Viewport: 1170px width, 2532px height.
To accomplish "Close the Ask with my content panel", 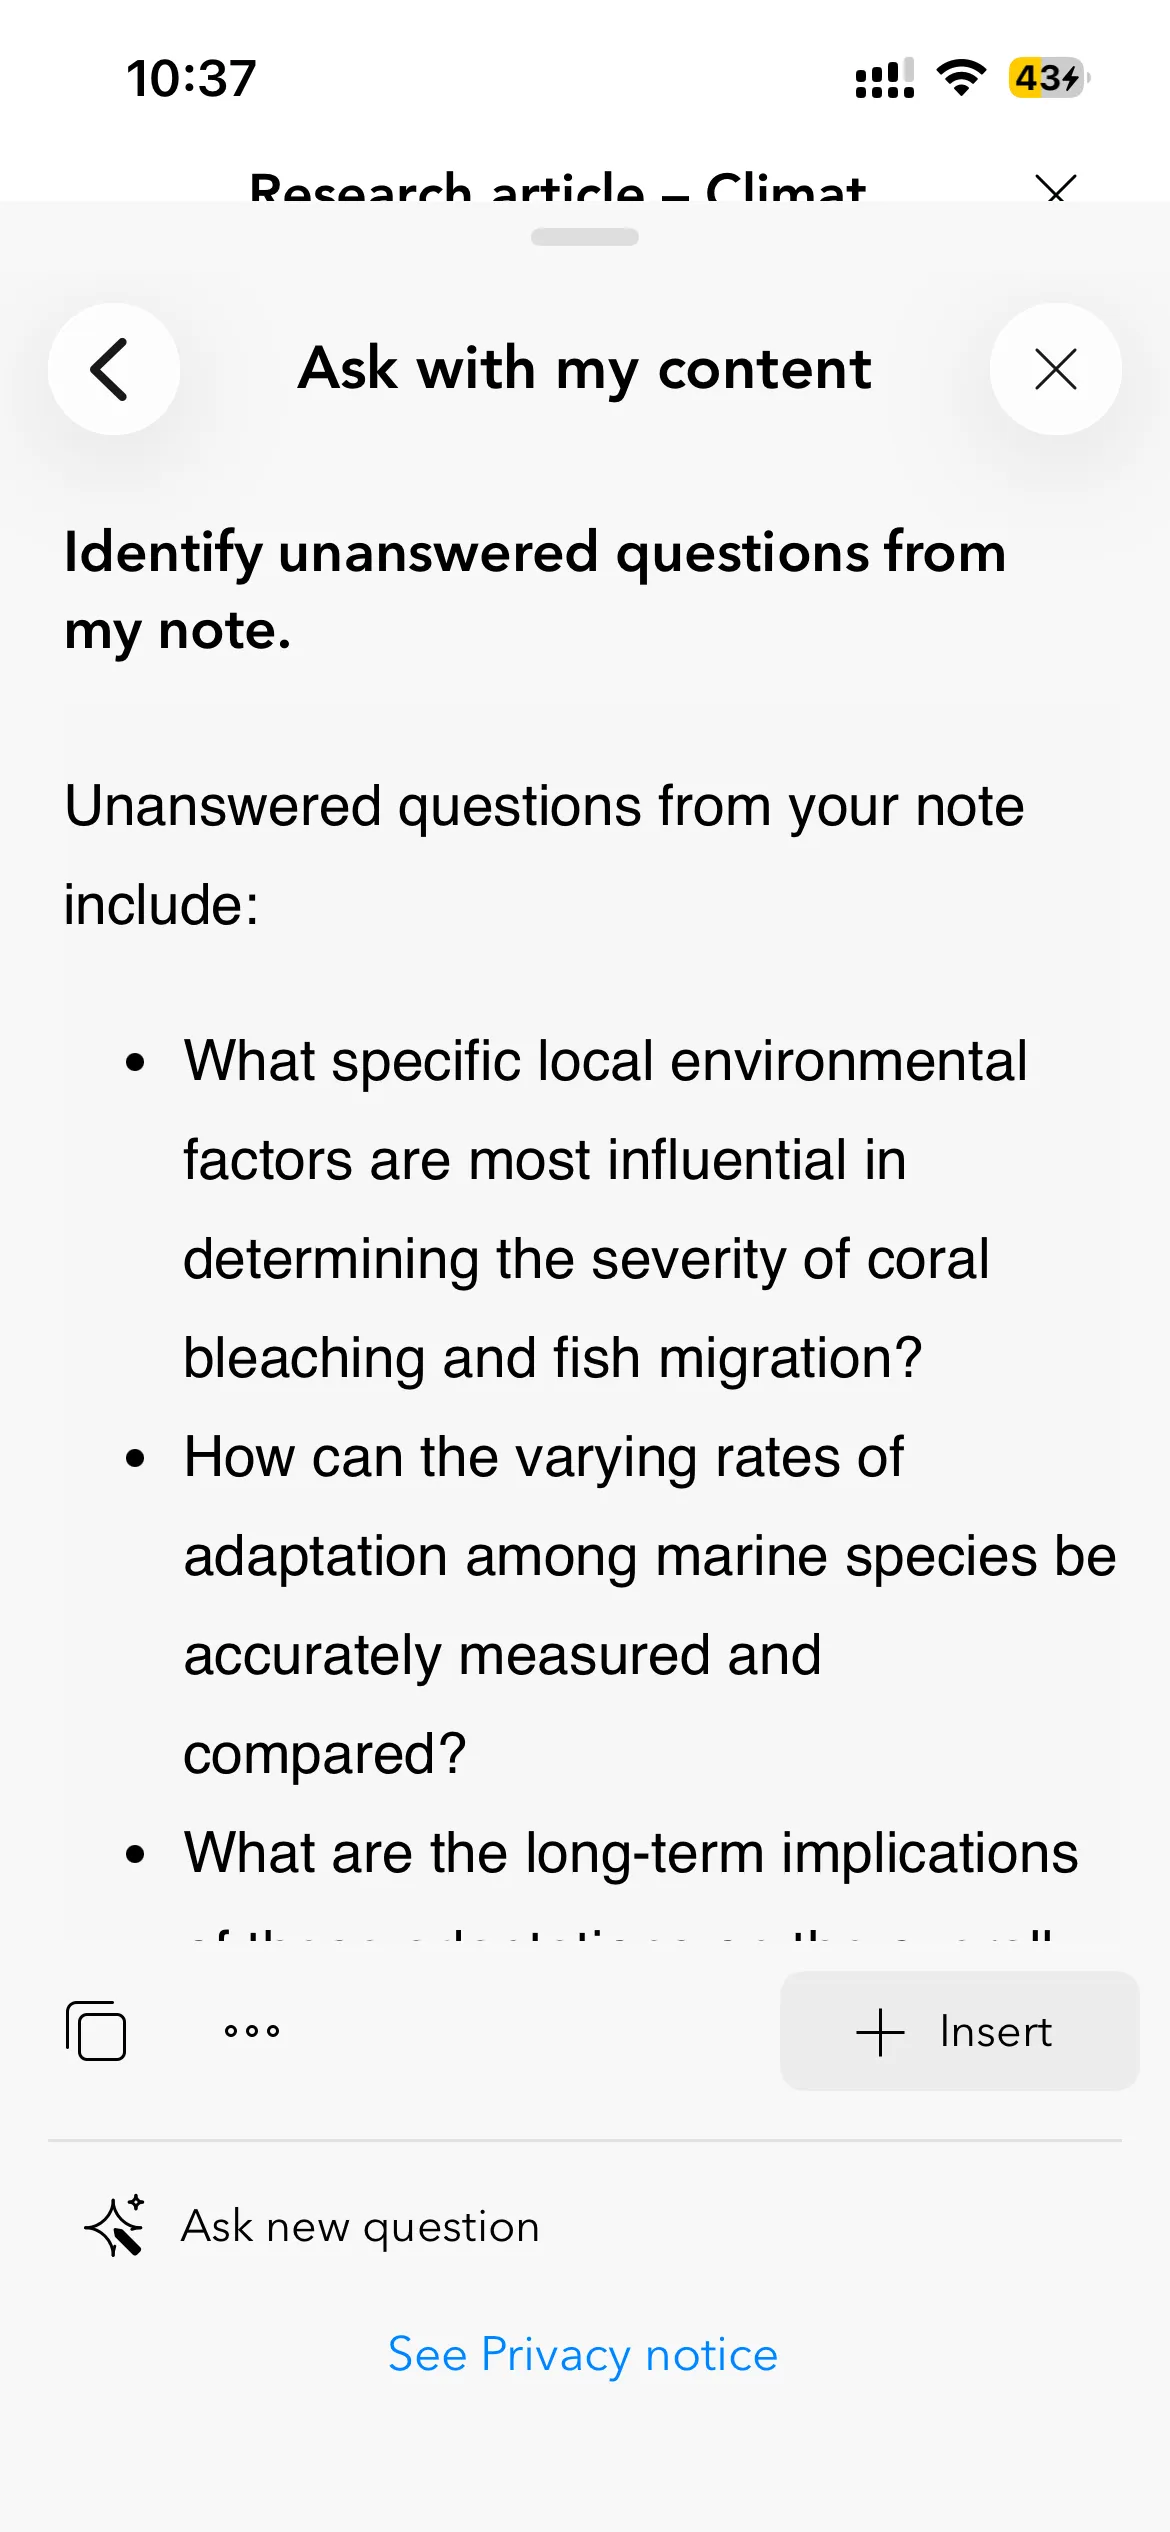I will coord(1055,369).
